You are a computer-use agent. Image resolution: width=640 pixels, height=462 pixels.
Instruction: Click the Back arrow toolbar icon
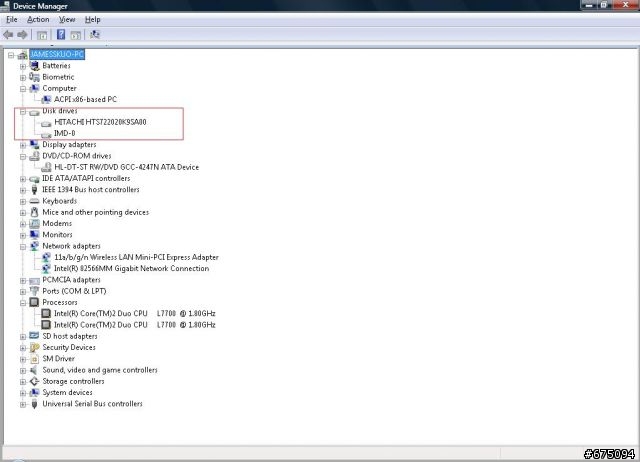[8, 35]
